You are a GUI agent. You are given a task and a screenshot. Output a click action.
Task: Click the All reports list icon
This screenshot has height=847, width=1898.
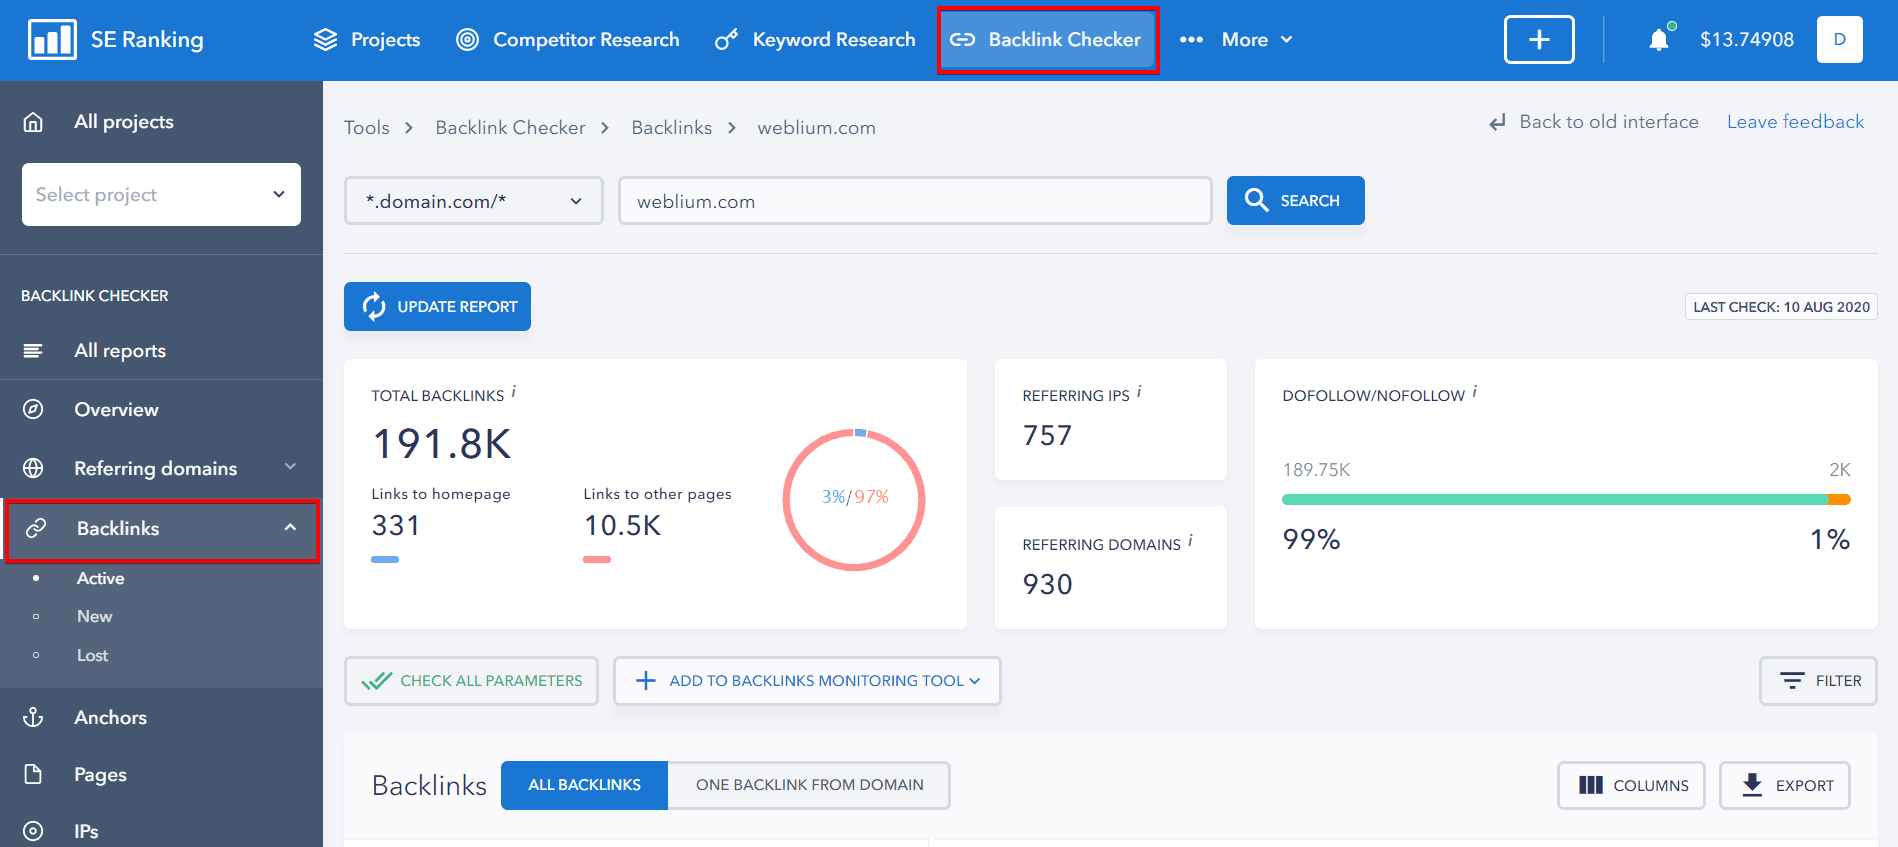click(x=33, y=351)
